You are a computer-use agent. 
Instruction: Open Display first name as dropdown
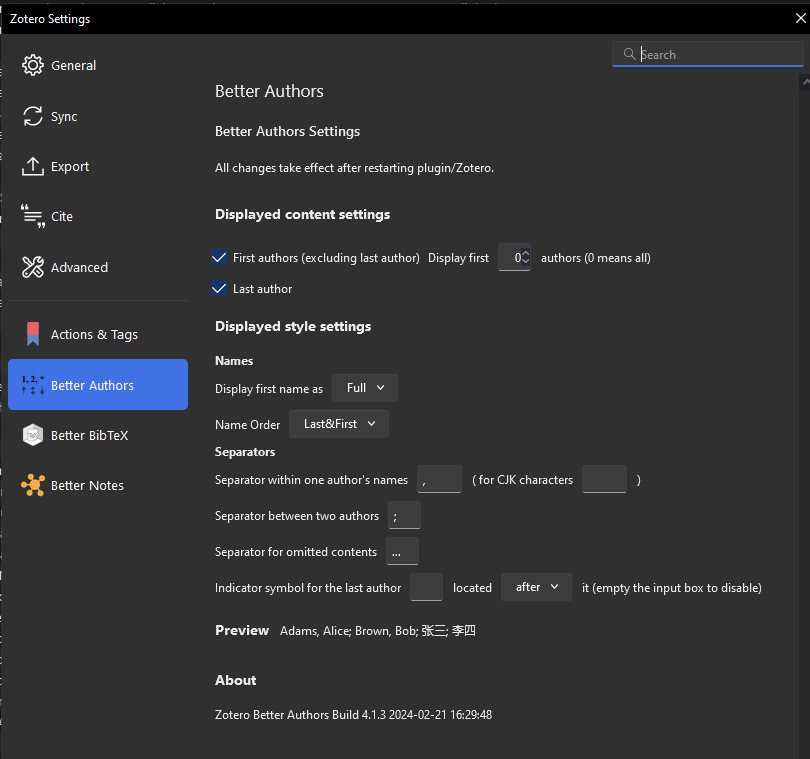pyautogui.click(x=365, y=388)
